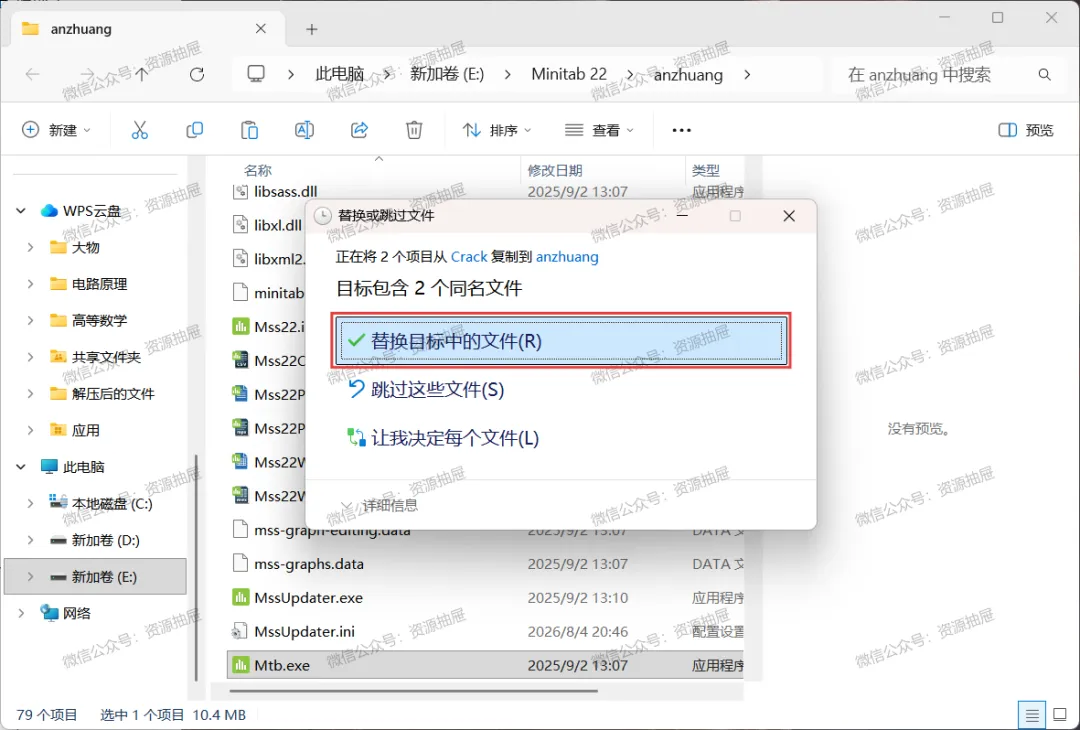Sort by the 名称 column header
The height and width of the screenshot is (730, 1080).
pyautogui.click(x=258, y=170)
